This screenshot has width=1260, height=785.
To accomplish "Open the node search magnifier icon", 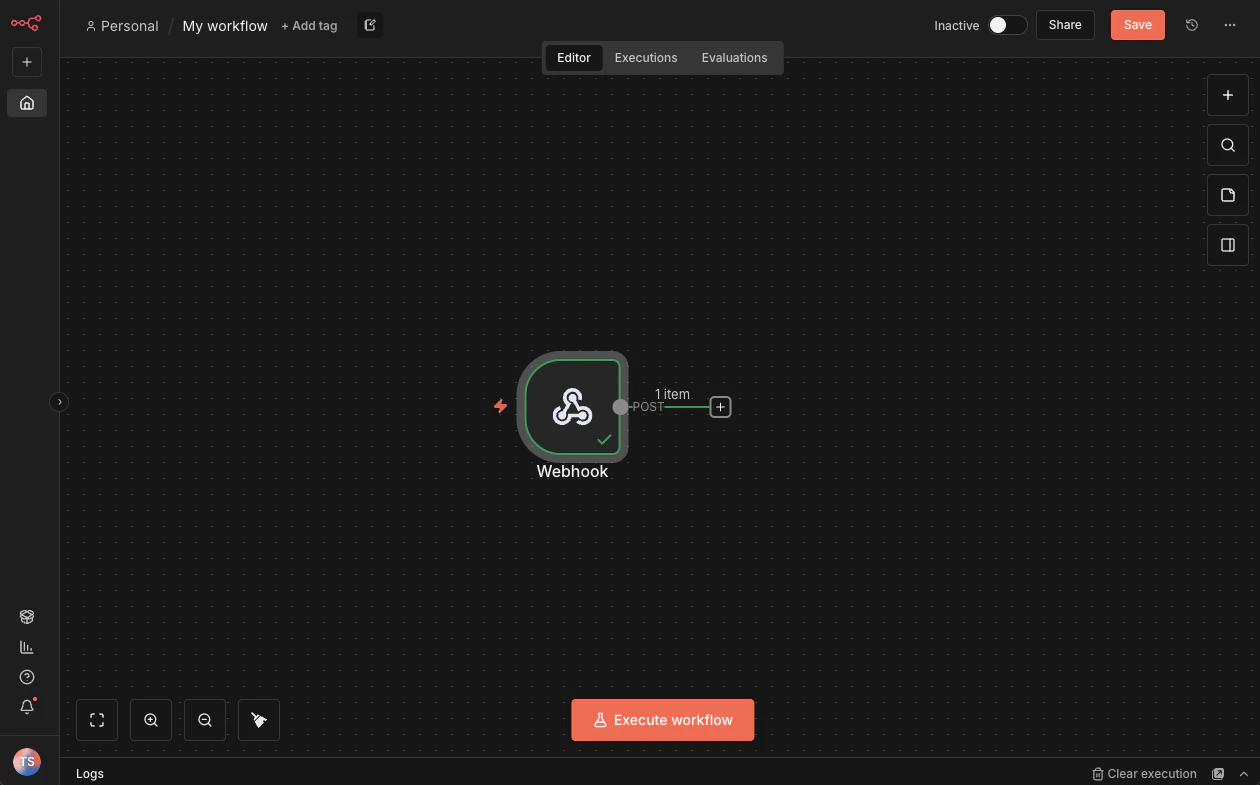I will point(1228,145).
